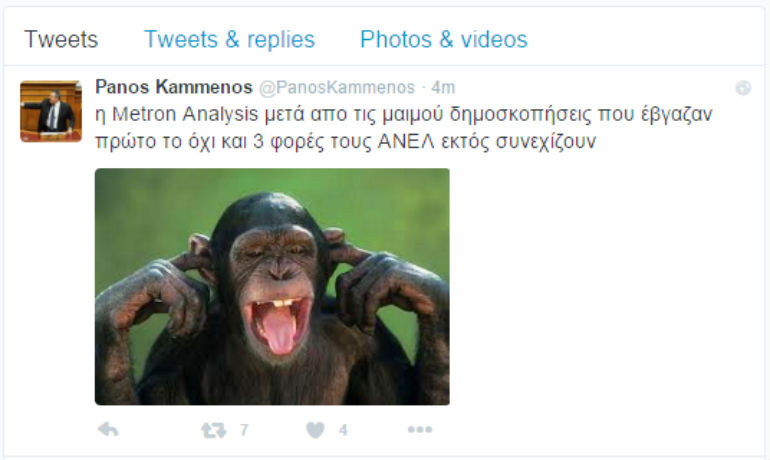Viewport: 770px width, 460px height.
Task: Open the Photos & videos tab
Action: pyautogui.click(x=444, y=39)
